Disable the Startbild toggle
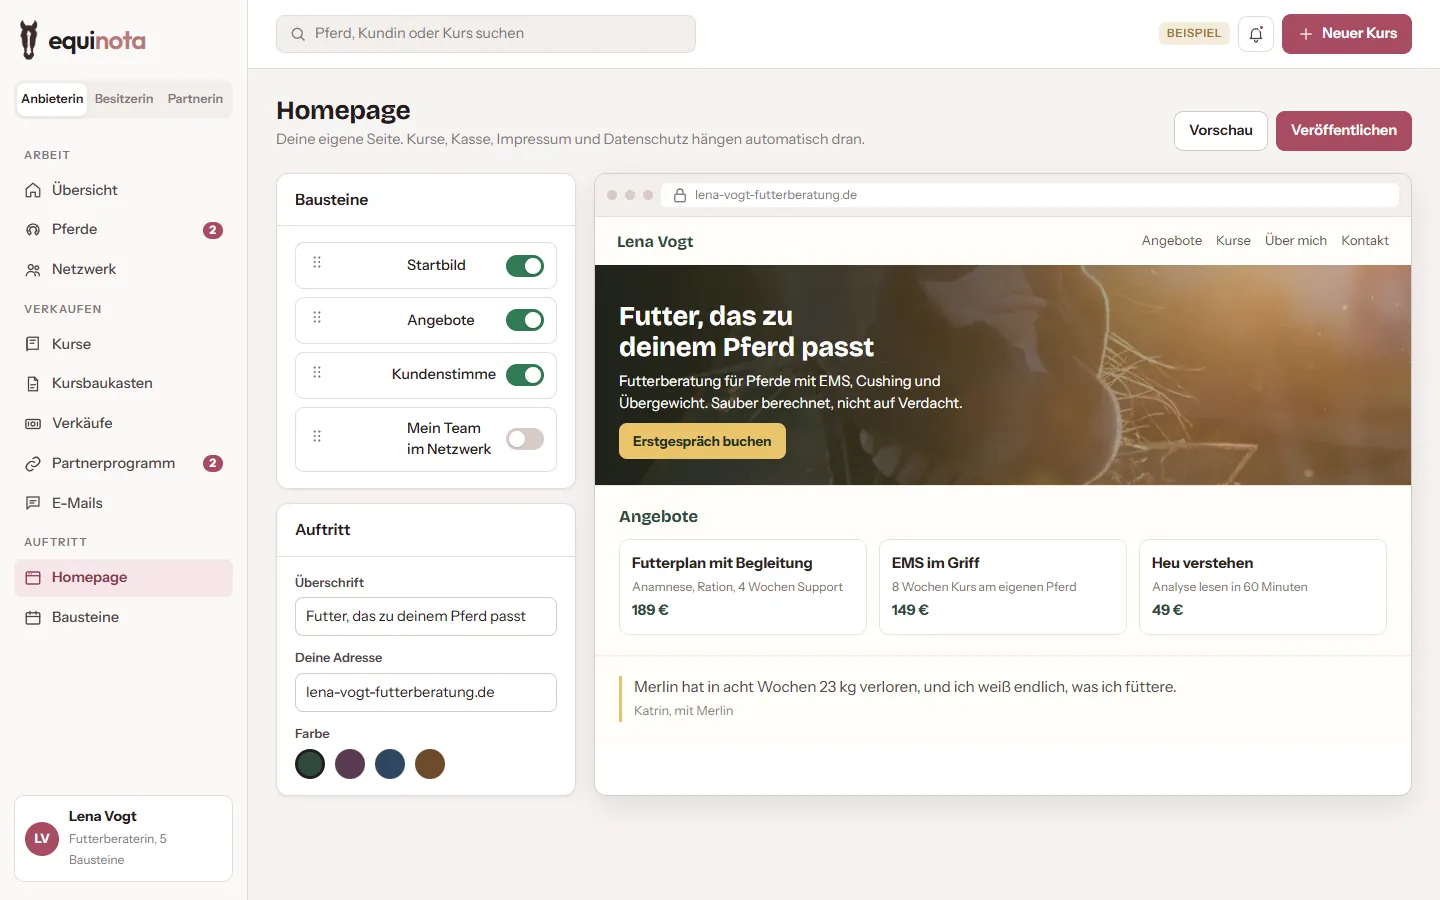The width and height of the screenshot is (1440, 900). 525,266
